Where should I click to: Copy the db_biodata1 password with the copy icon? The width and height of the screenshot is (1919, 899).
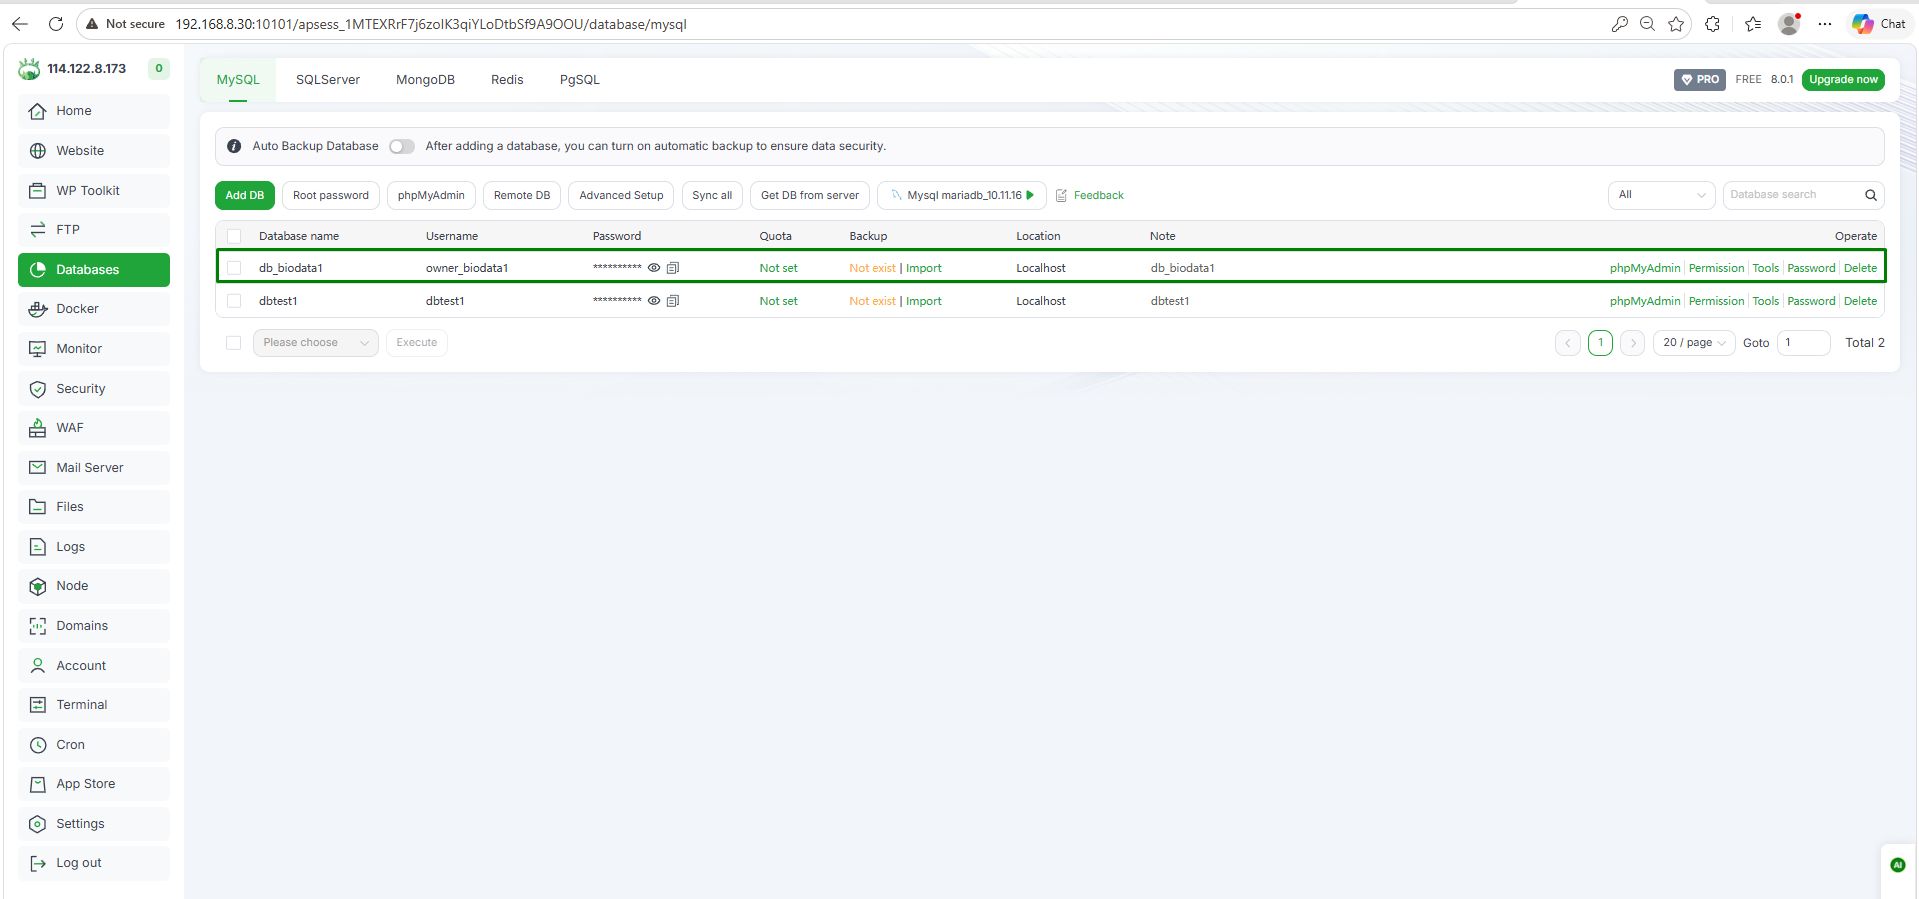tap(673, 268)
